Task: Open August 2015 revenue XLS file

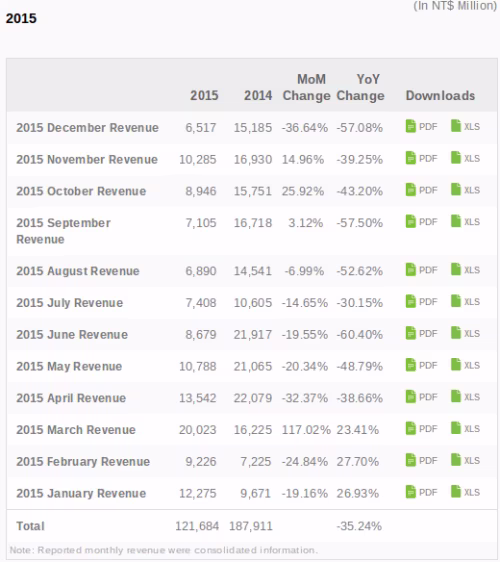Action: click(466, 270)
